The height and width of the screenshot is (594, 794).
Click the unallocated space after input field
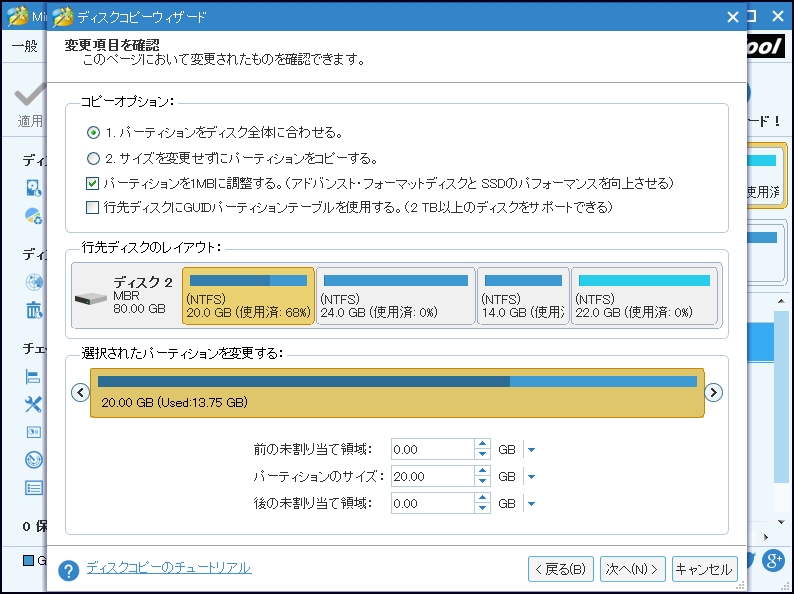pyautogui.click(x=432, y=504)
